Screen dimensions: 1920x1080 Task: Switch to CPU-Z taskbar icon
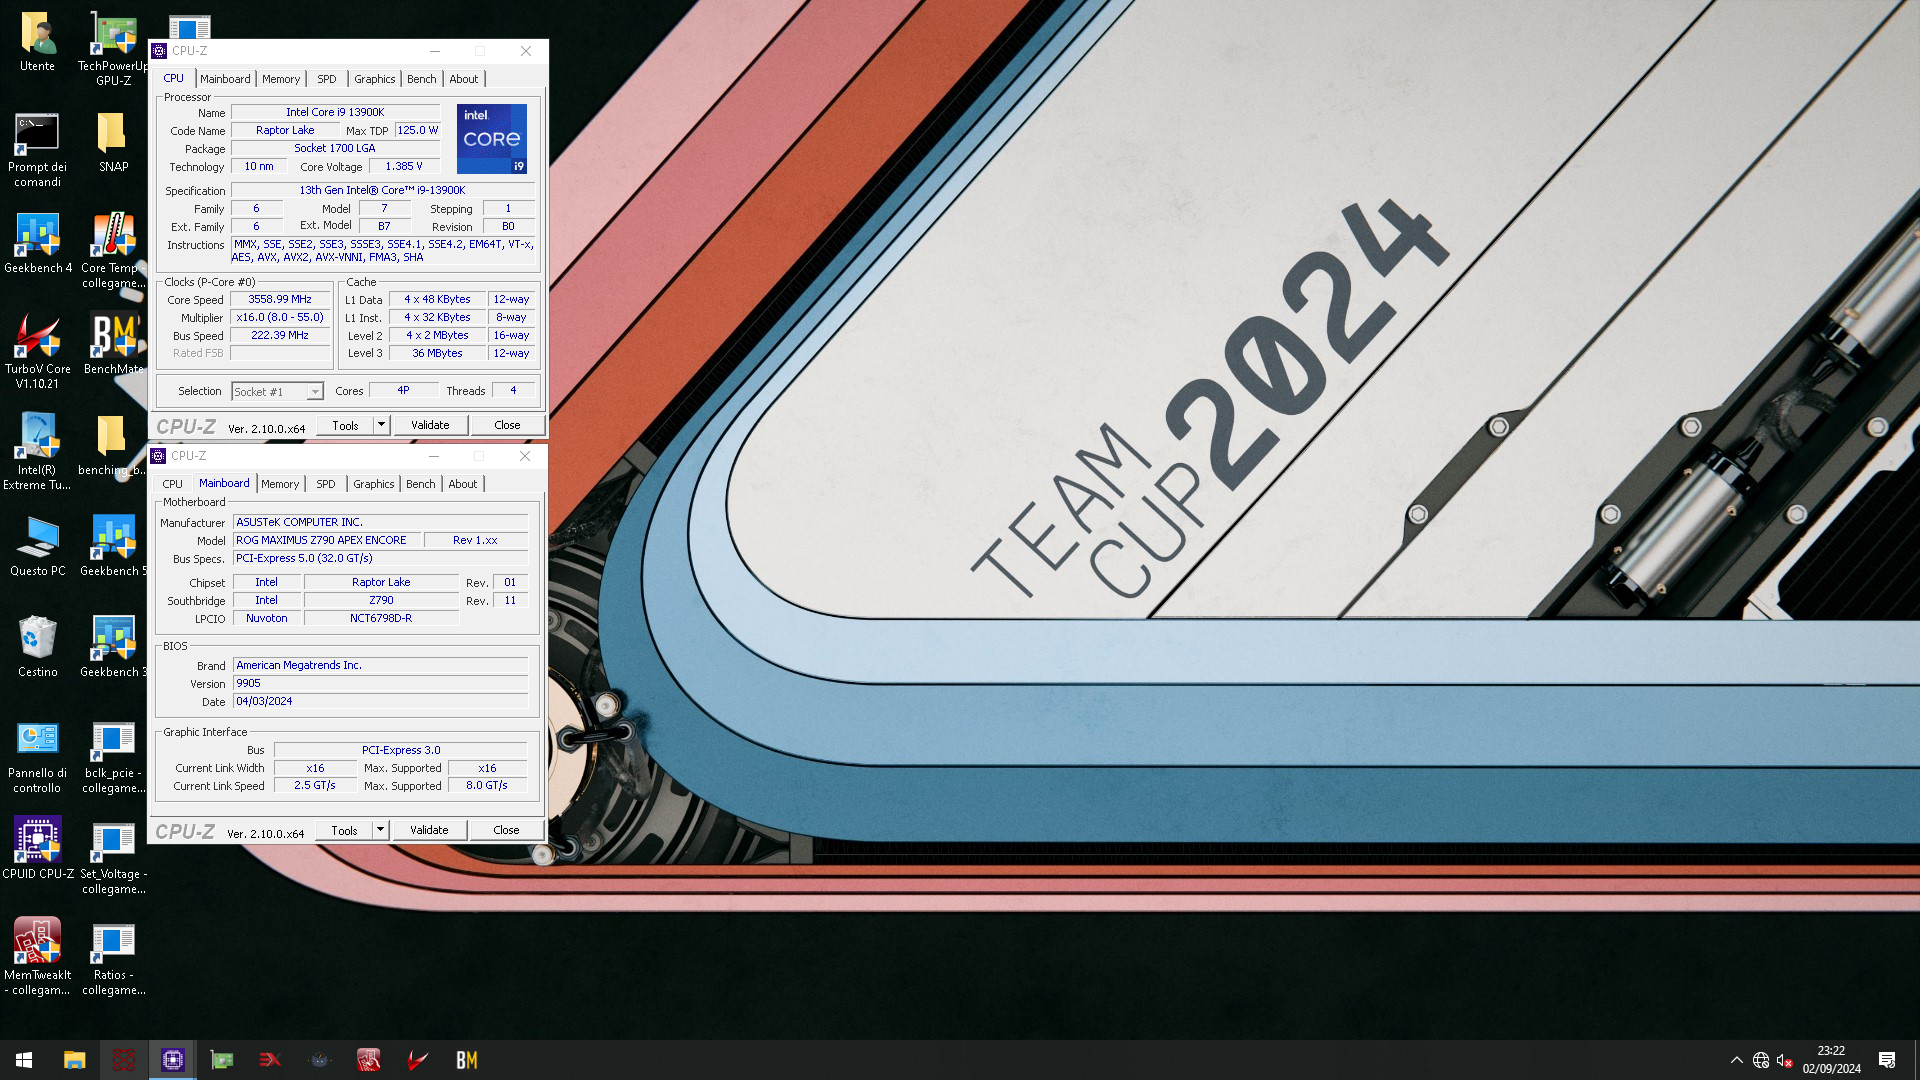tap(172, 1060)
